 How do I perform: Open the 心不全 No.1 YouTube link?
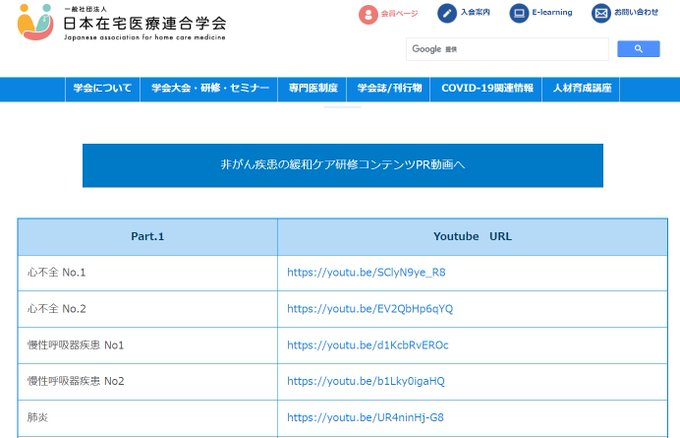click(366, 272)
